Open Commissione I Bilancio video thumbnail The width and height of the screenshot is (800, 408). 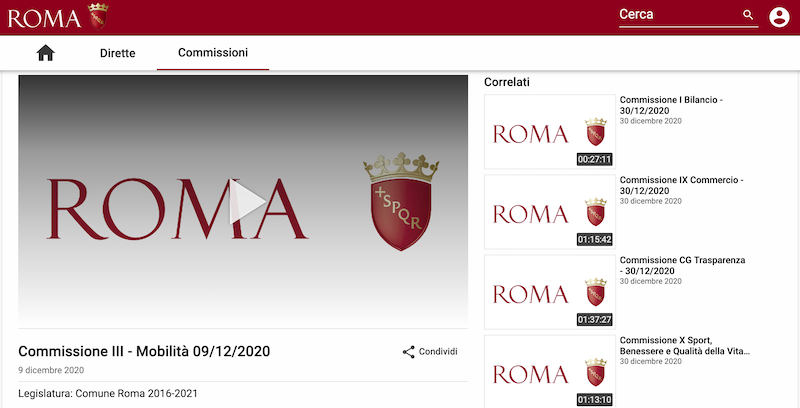click(x=549, y=132)
